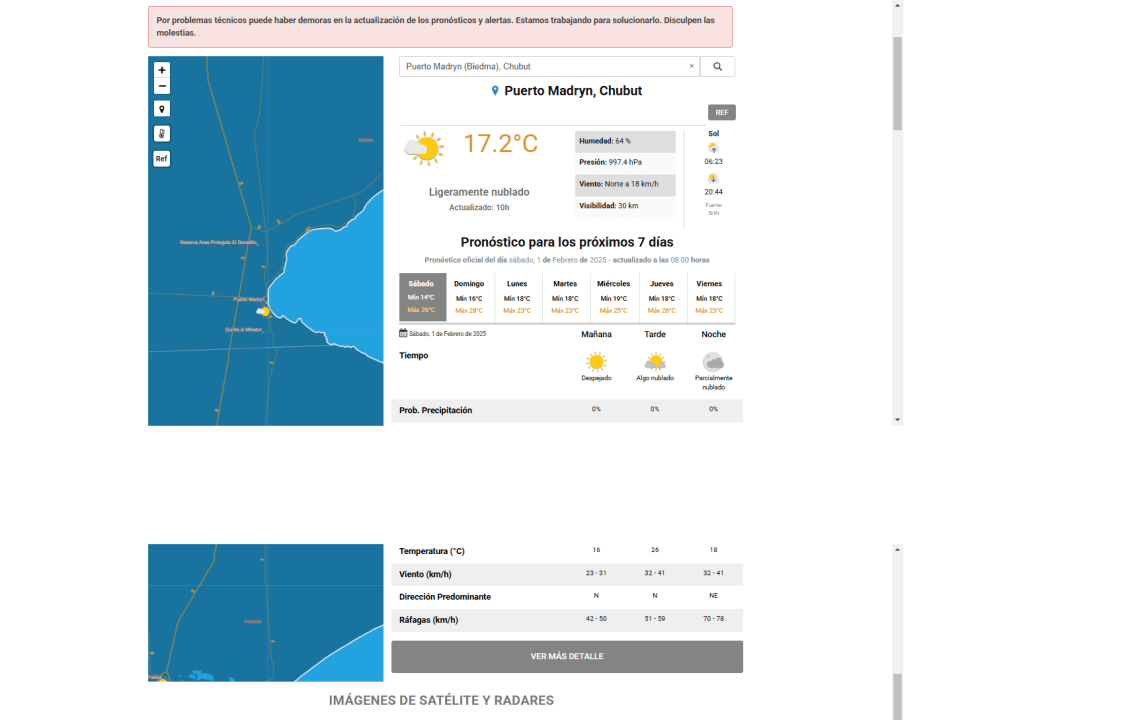The height and width of the screenshot is (720, 1126).
Task: Select the Domingo forecast tab
Action: (x=469, y=297)
